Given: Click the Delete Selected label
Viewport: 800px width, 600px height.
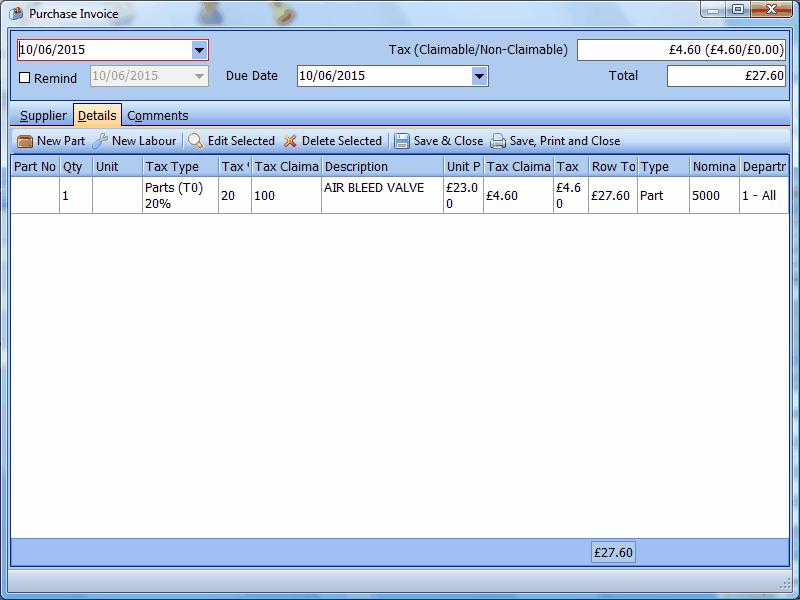Looking at the screenshot, I should click(x=342, y=141).
